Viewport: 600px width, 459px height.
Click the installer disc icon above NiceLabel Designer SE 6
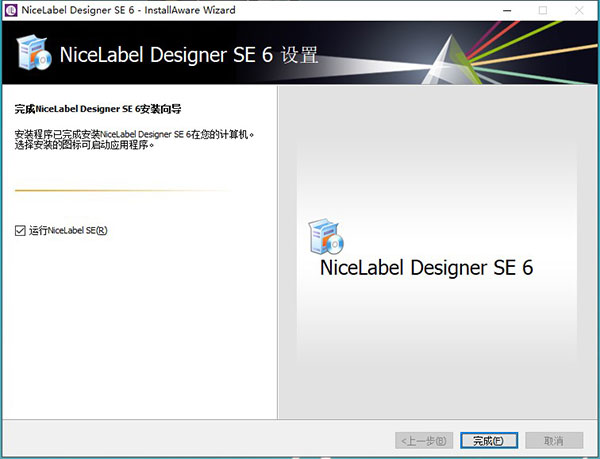(326, 236)
